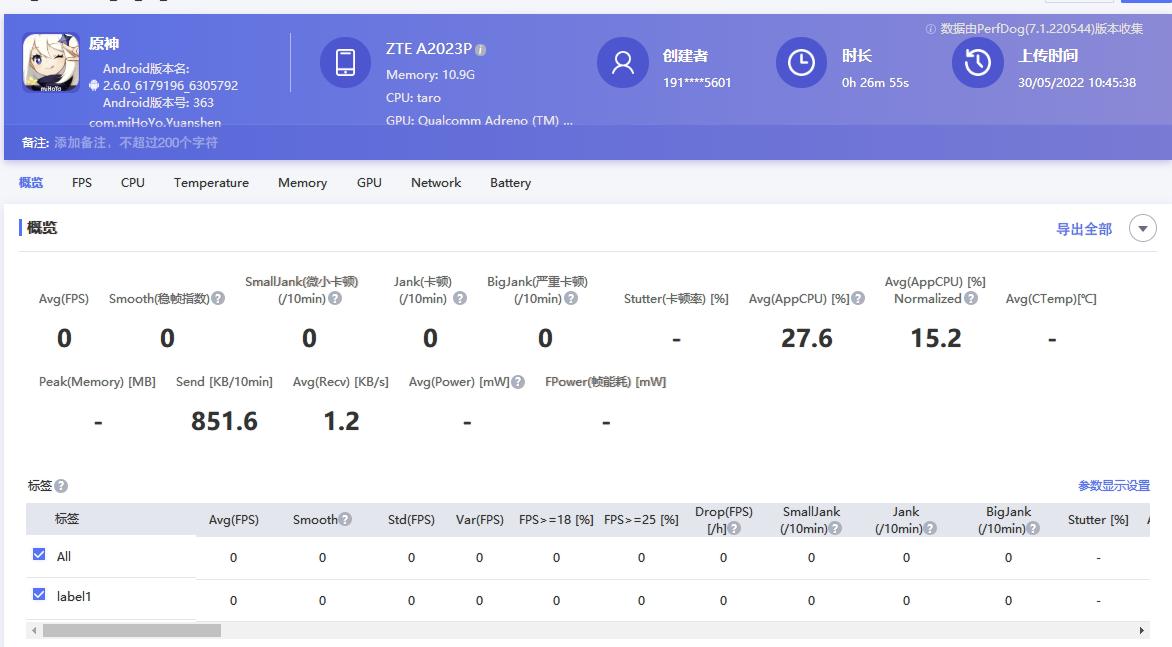Collapse the overview section with arrow button
Image resolution: width=1172 pixels, height=647 pixels.
coord(1142,228)
